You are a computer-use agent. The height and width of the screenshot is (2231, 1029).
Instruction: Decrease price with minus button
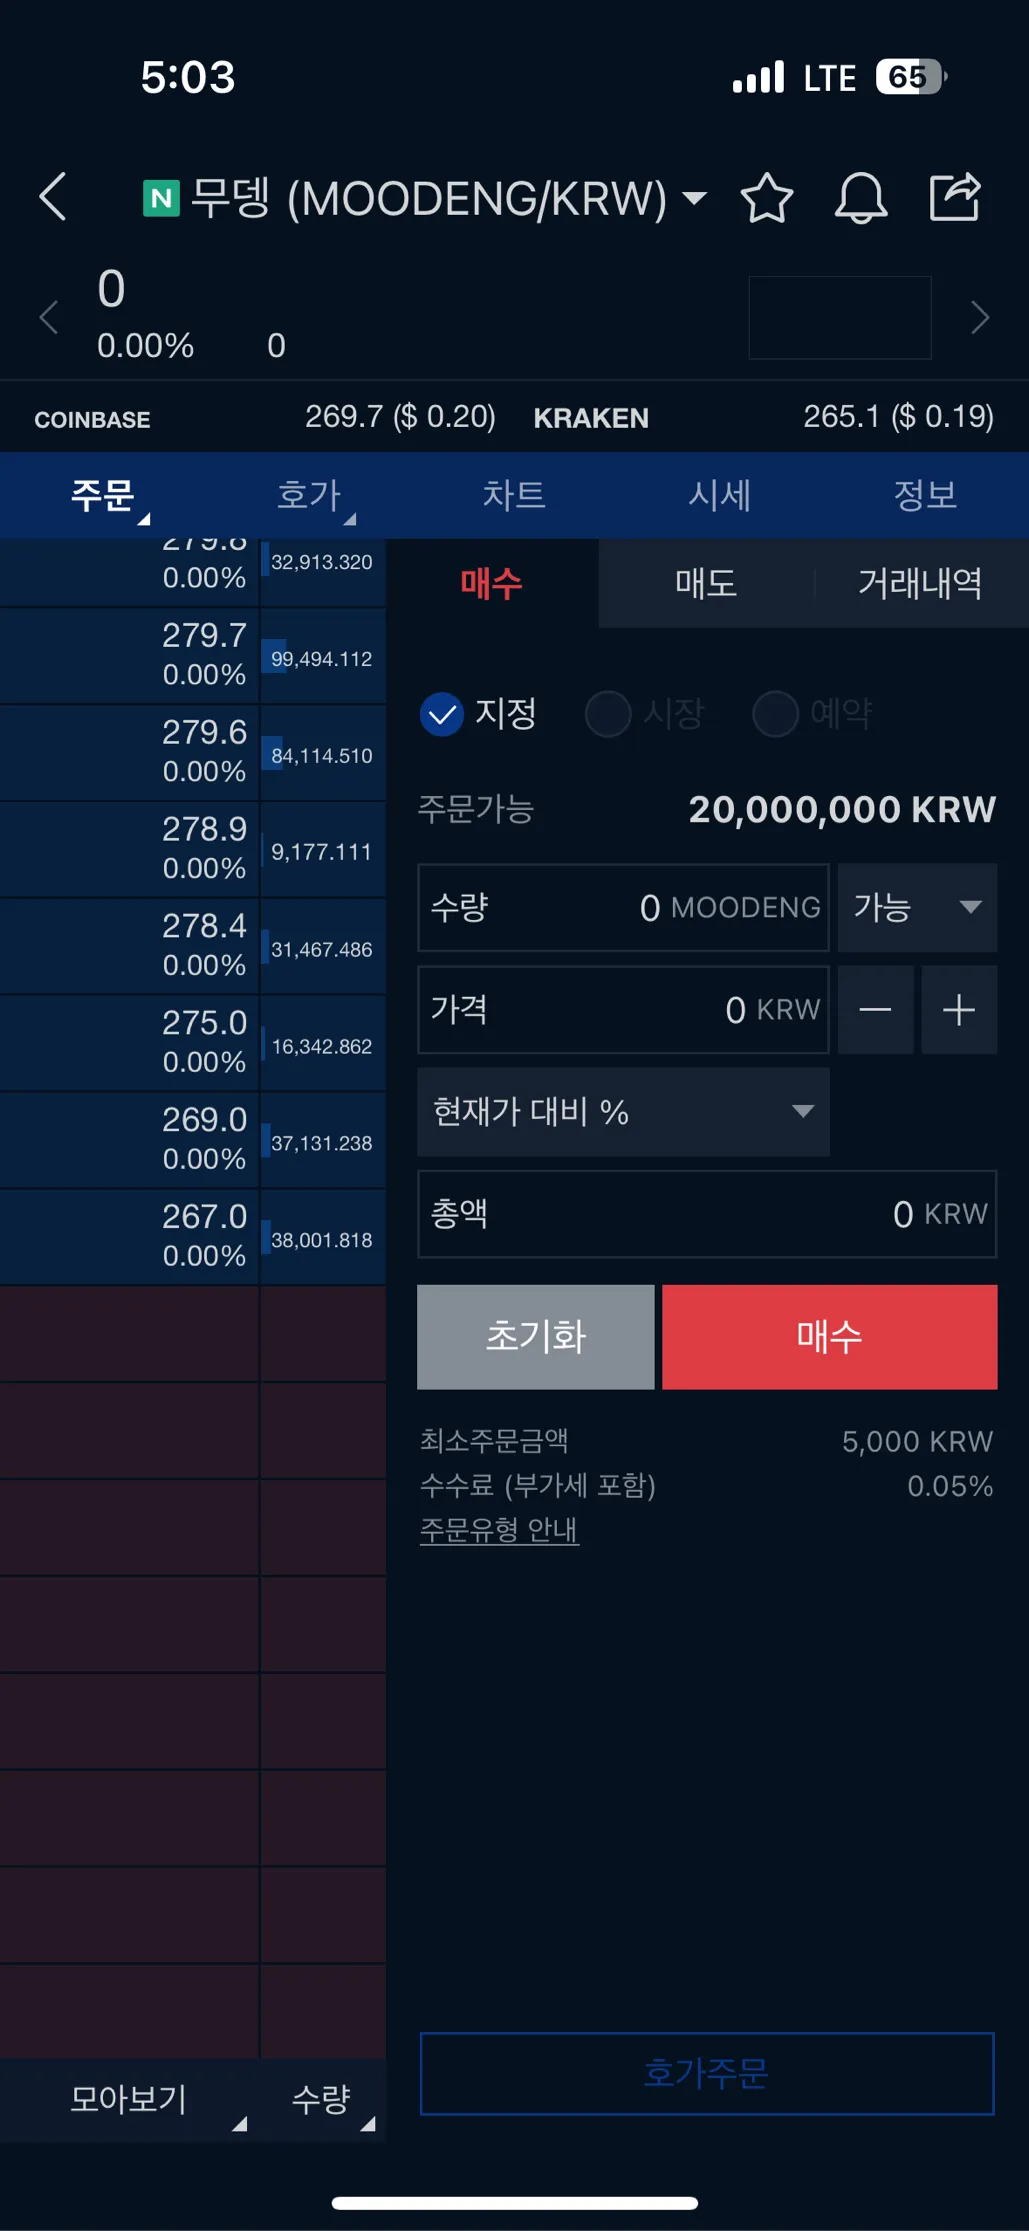[x=875, y=1010]
